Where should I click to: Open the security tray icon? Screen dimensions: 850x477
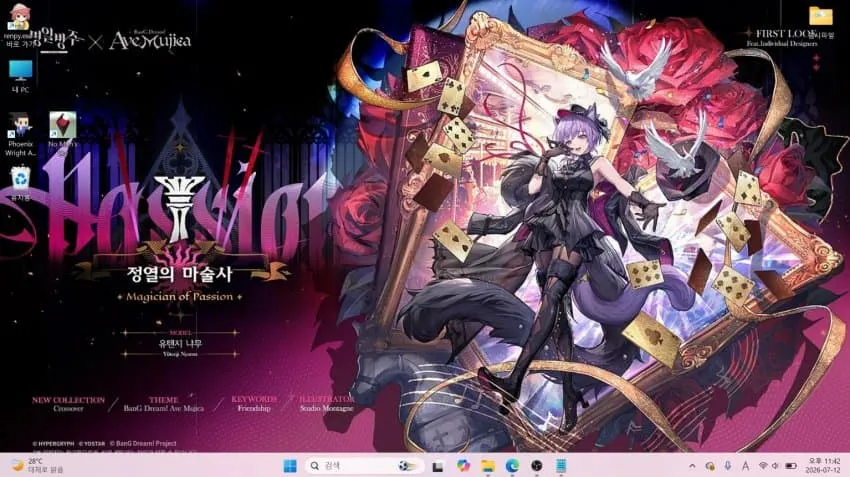710,466
